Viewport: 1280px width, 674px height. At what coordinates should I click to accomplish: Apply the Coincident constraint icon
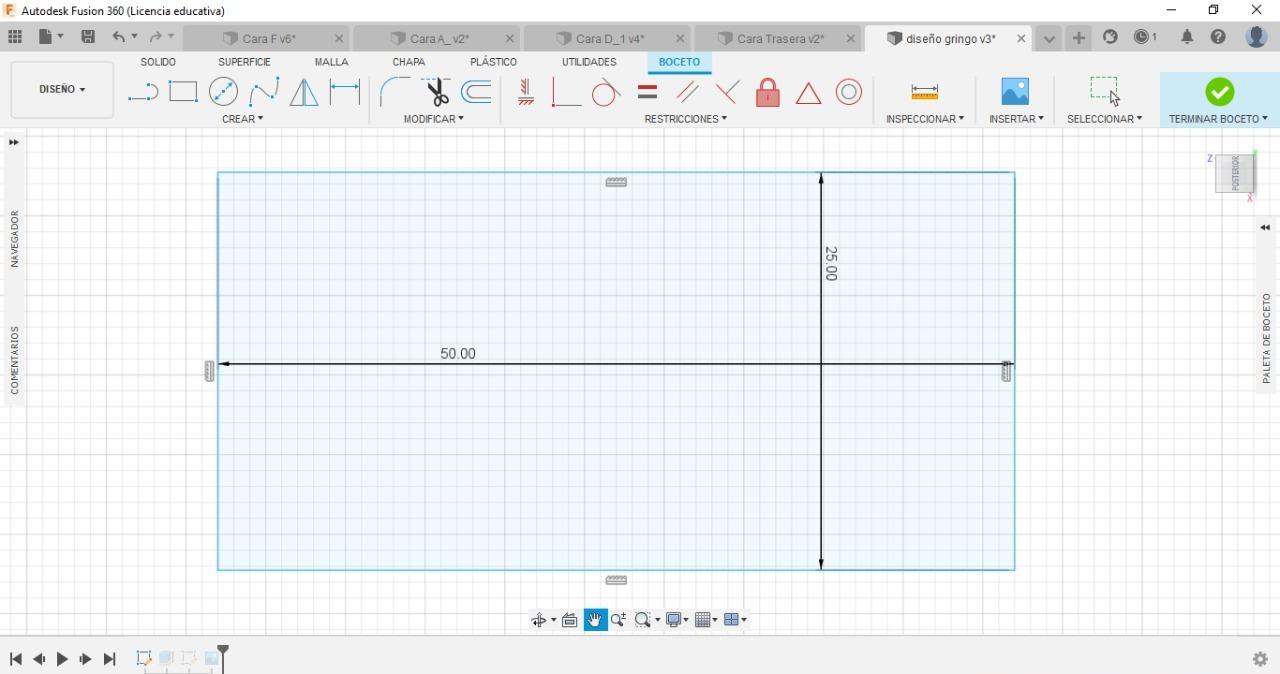[x=727, y=92]
